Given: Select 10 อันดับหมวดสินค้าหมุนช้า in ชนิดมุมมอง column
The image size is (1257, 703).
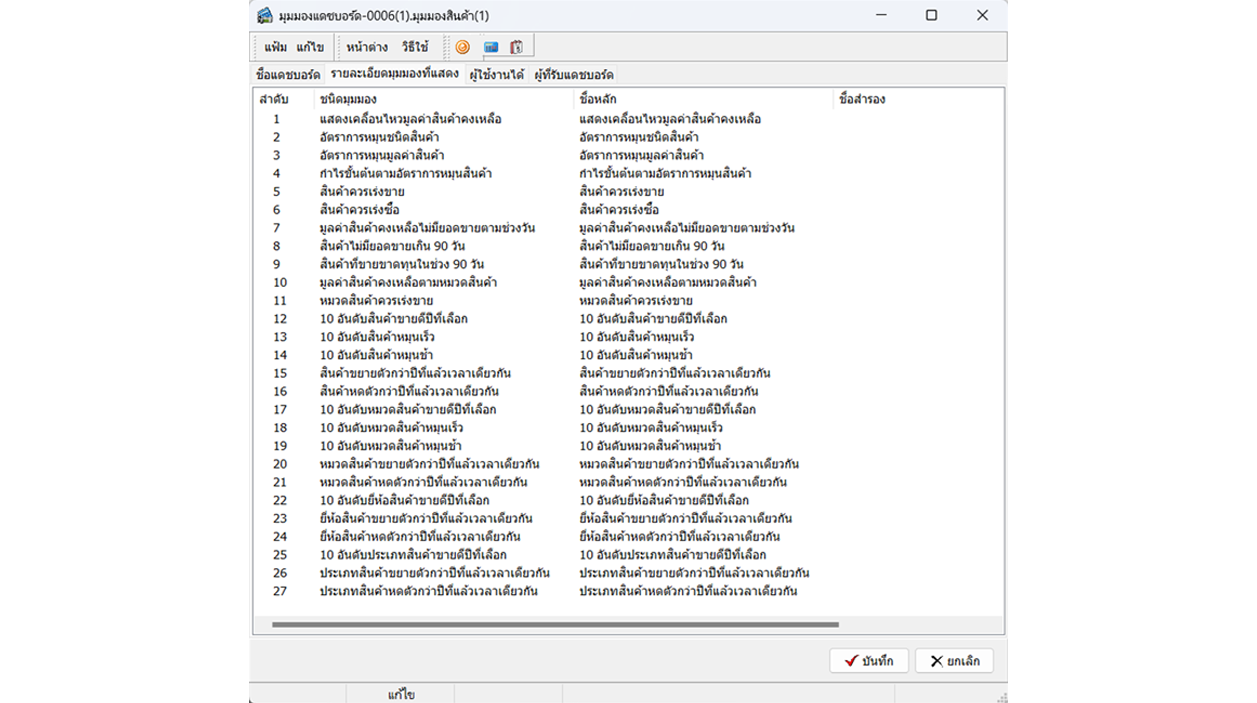Looking at the screenshot, I should click(392, 446).
